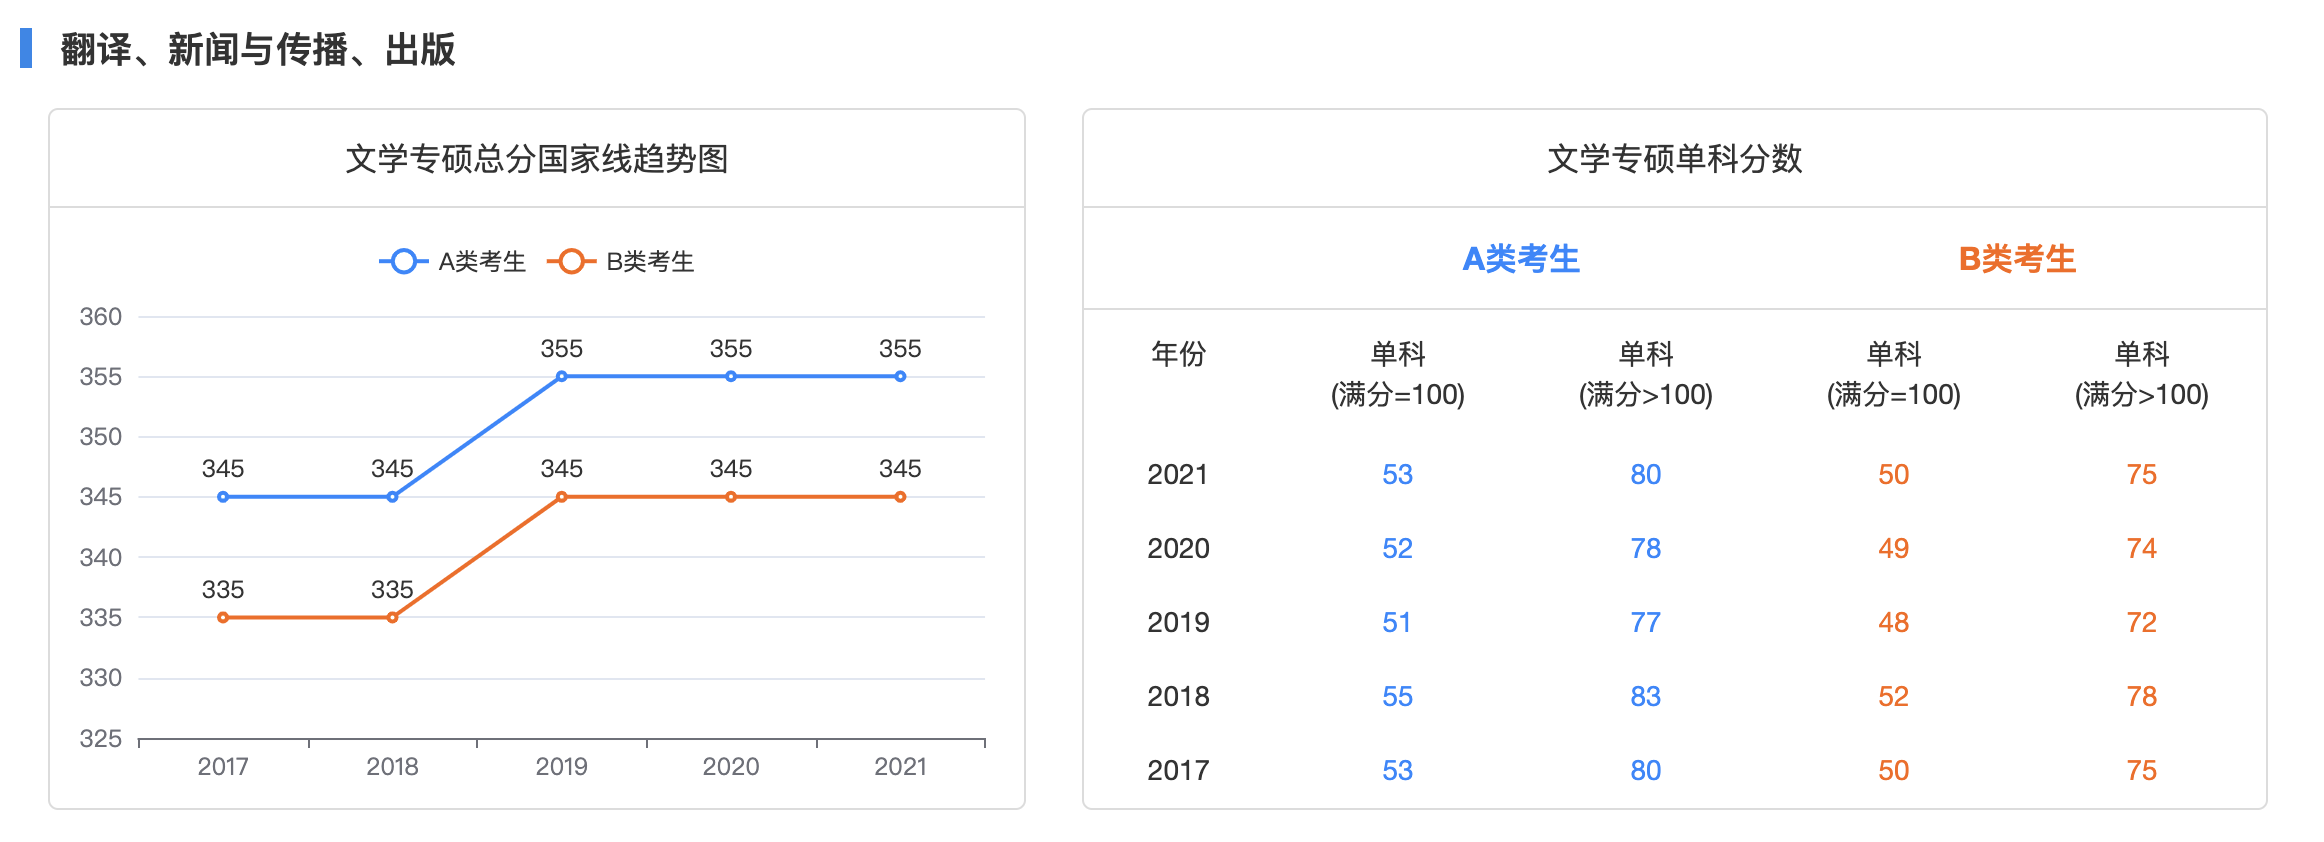This screenshot has height=842, width=2324.
Task: Click the A类考生 table column header
Action: [1520, 260]
